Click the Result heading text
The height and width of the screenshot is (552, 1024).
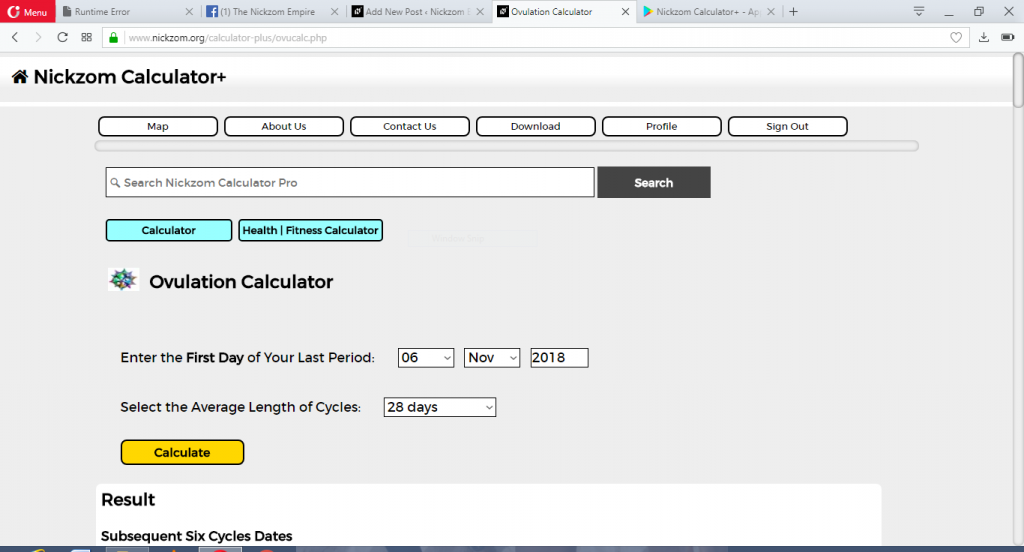pyautogui.click(x=128, y=500)
